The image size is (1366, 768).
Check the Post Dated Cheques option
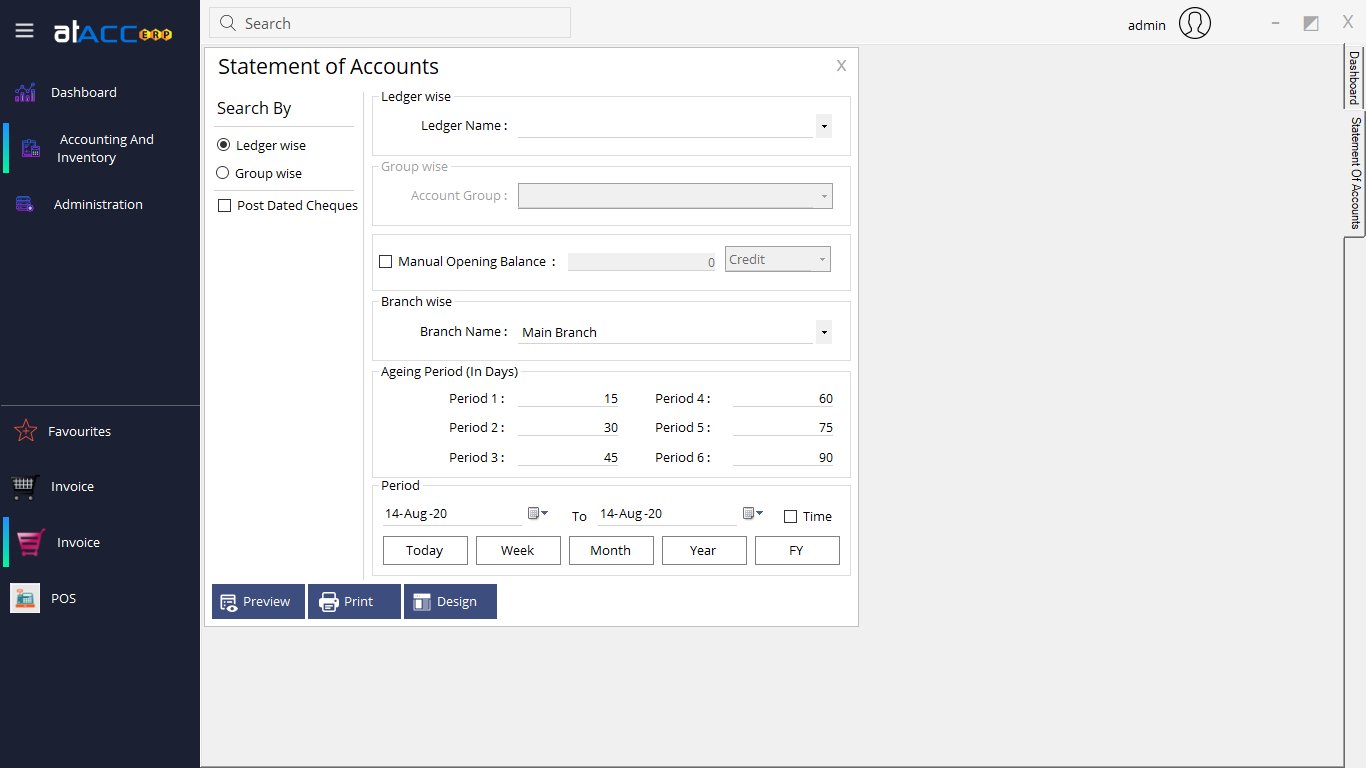point(224,205)
